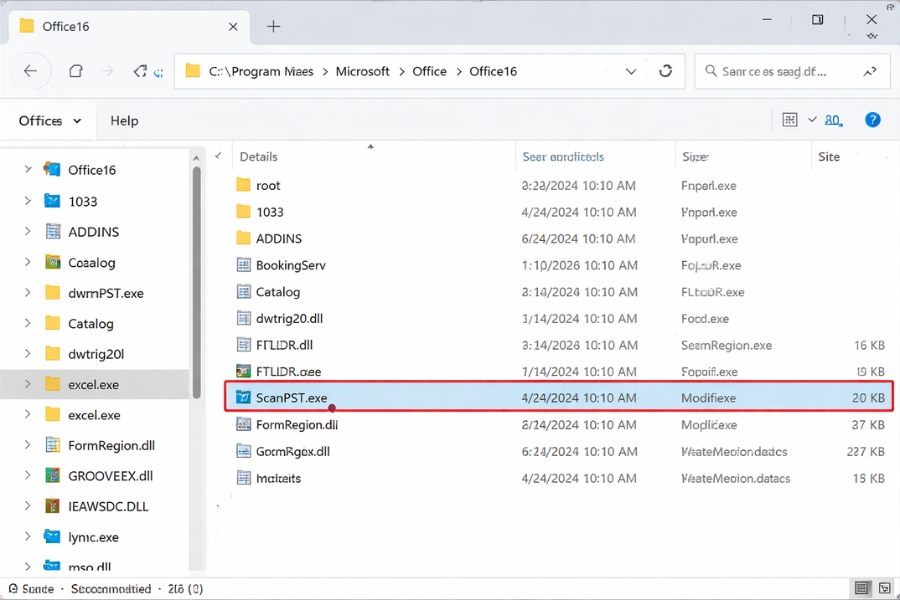This screenshot has height=600, width=900.
Task: Go back using the back arrow
Action: pyautogui.click(x=30, y=71)
